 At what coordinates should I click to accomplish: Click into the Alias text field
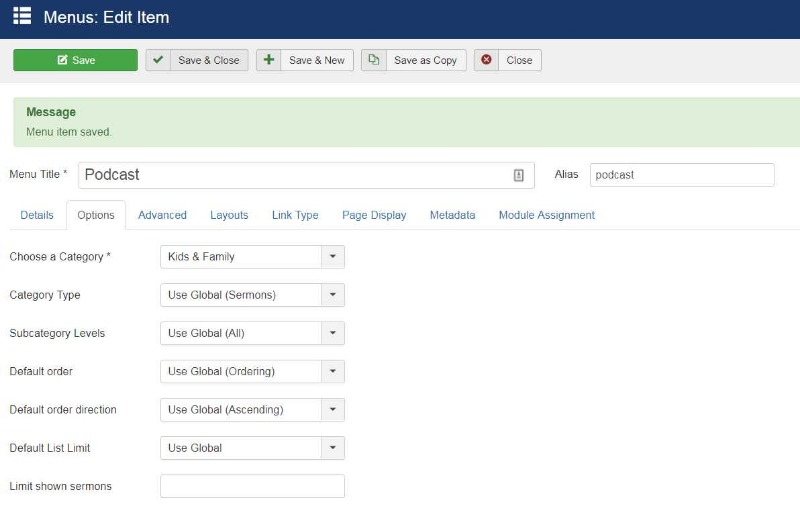click(x=682, y=175)
